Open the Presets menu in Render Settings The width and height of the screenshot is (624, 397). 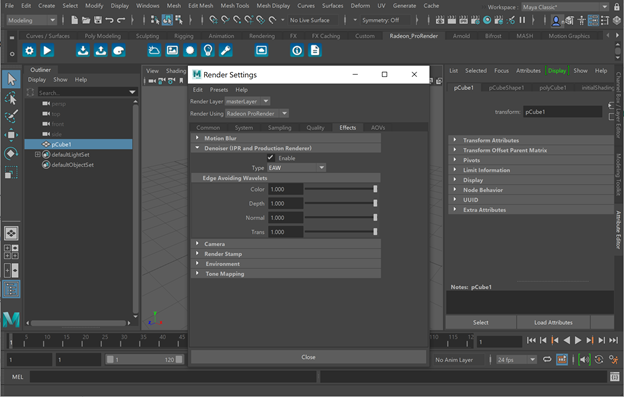tap(219, 90)
